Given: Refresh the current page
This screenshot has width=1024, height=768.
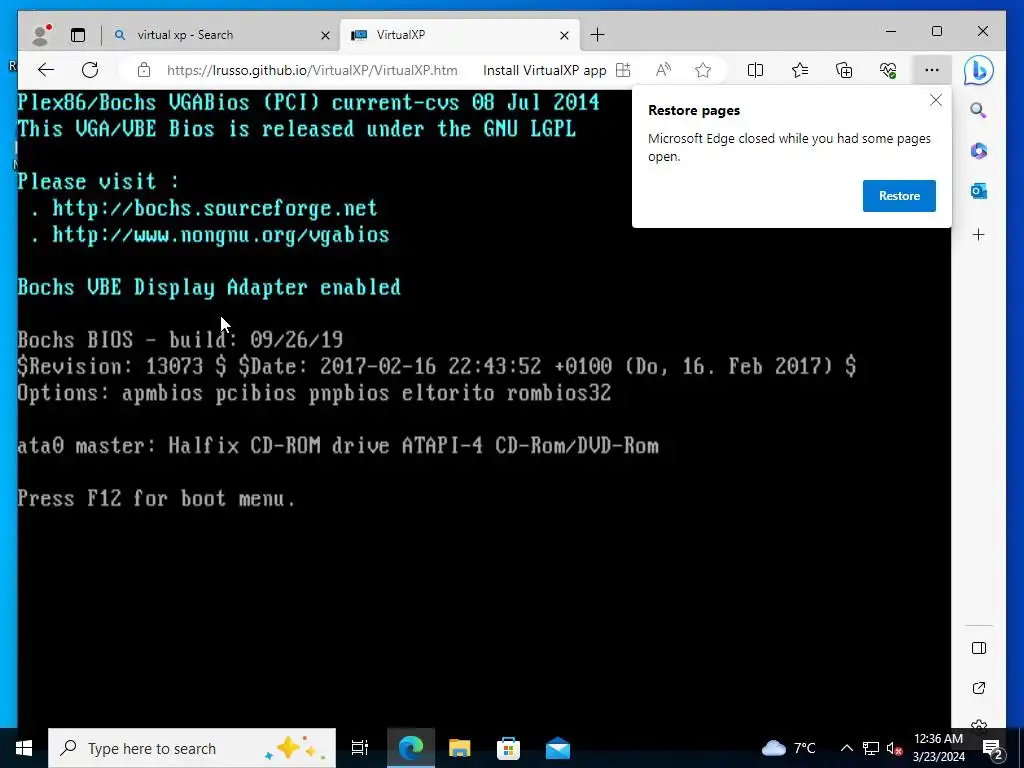Looking at the screenshot, I should click(x=90, y=70).
